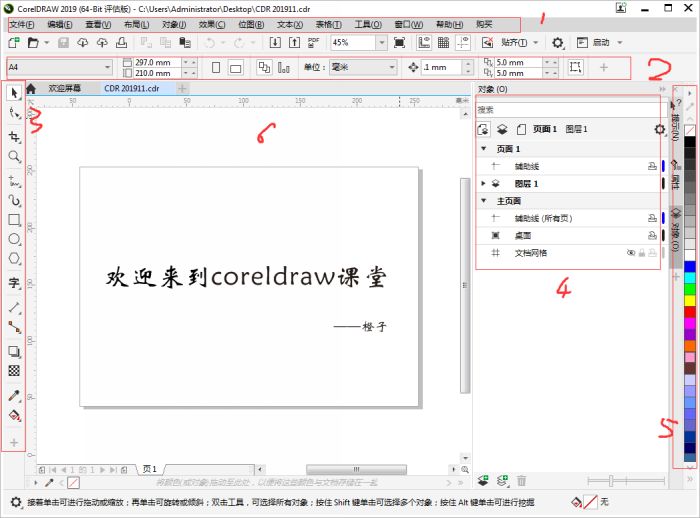Open the 45% zoom level dropdown
The width and height of the screenshot is (700, 518).
pyautogui.click(x=382, y=43)
